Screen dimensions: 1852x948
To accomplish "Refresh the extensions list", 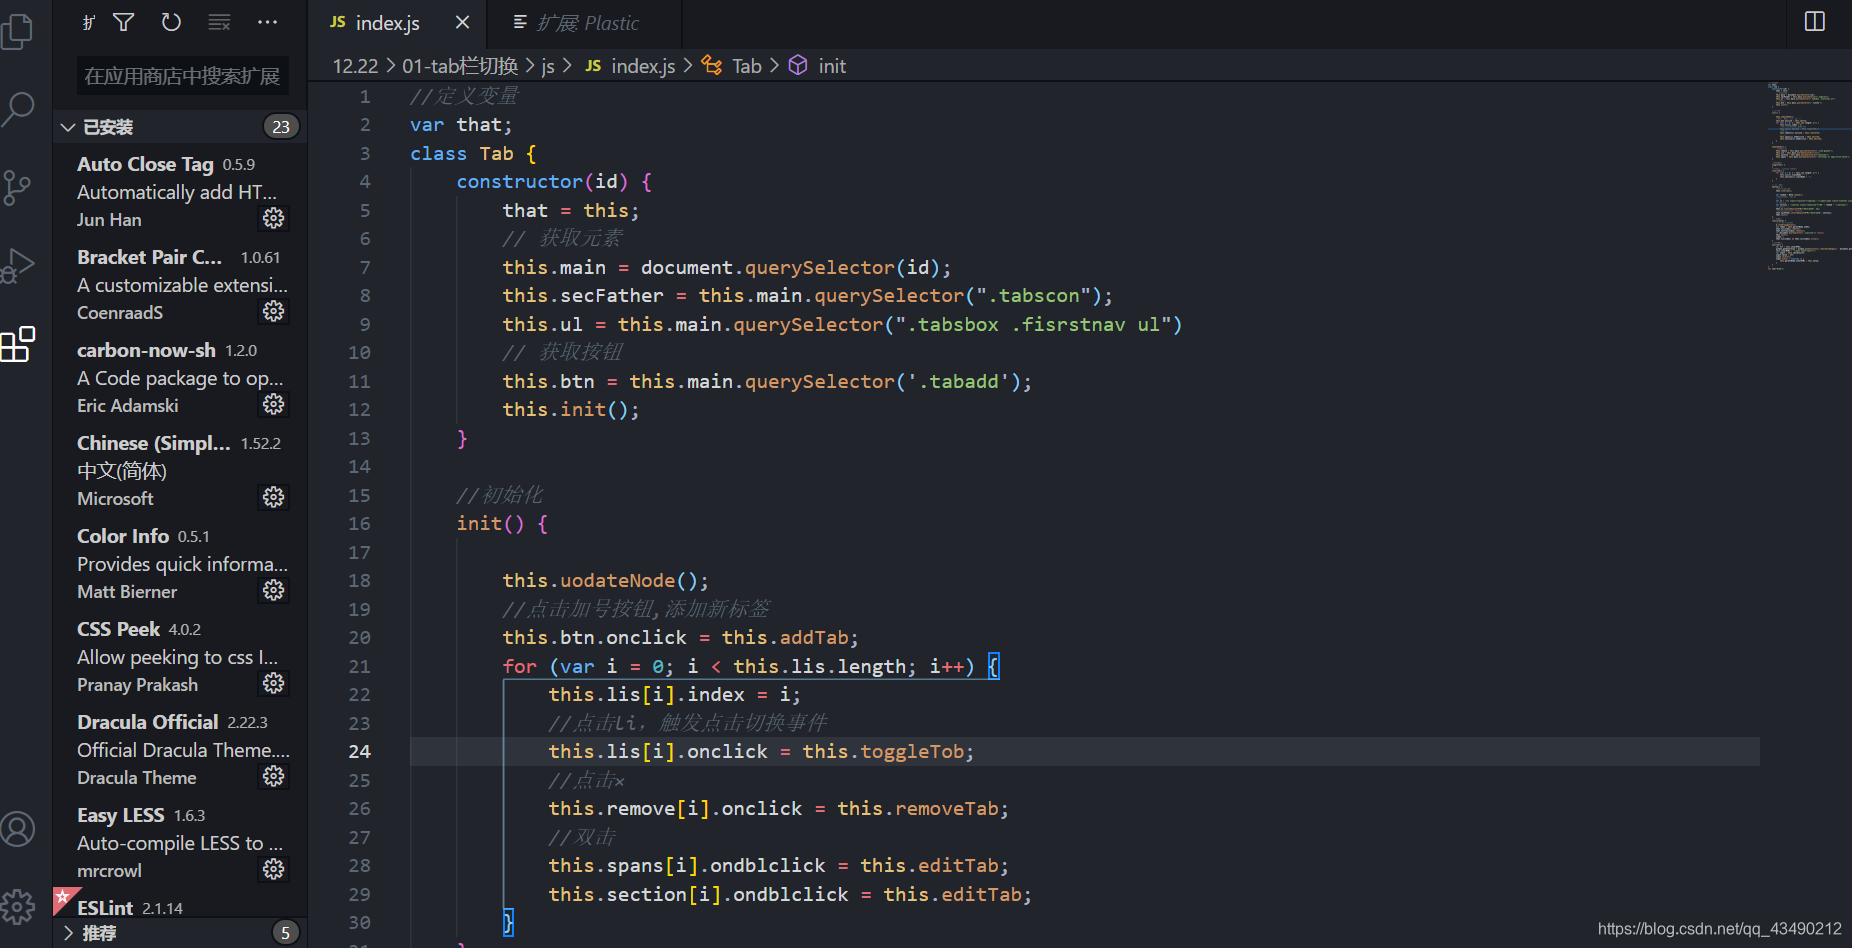I will tap(172, 22).
